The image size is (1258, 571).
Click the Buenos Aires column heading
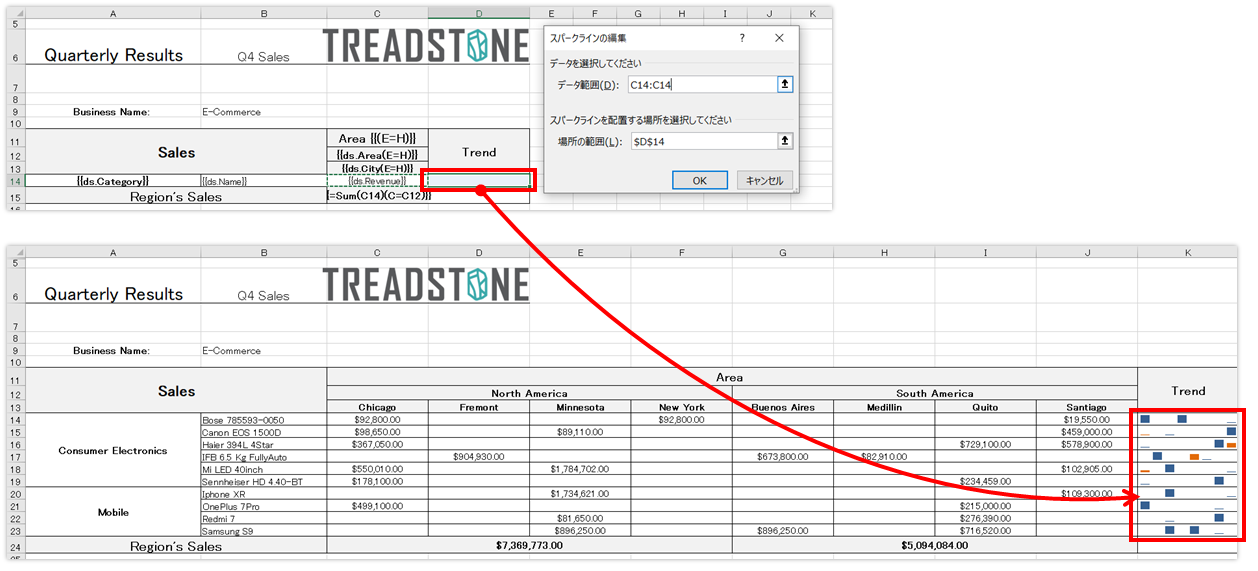pos(782,407)
